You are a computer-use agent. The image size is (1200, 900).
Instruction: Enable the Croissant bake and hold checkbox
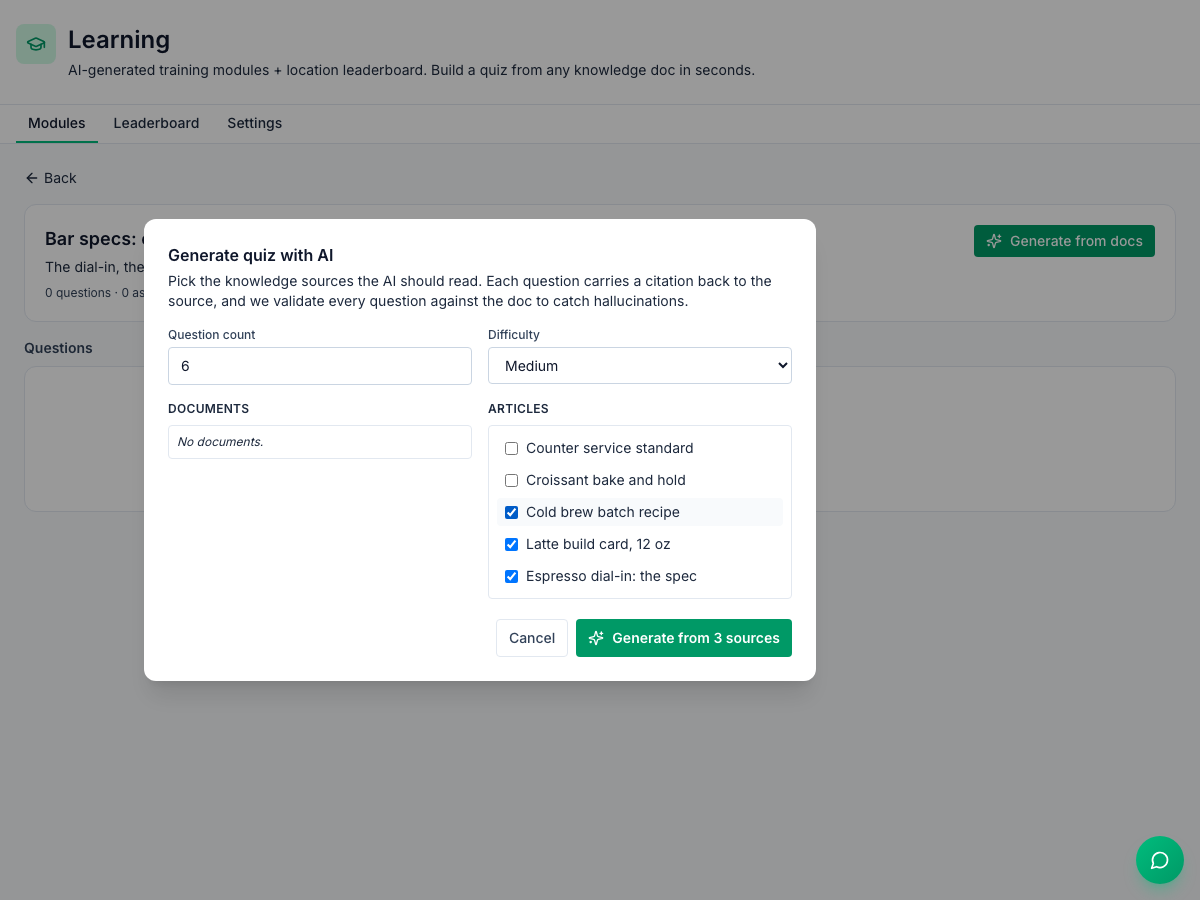click(512, 480)
